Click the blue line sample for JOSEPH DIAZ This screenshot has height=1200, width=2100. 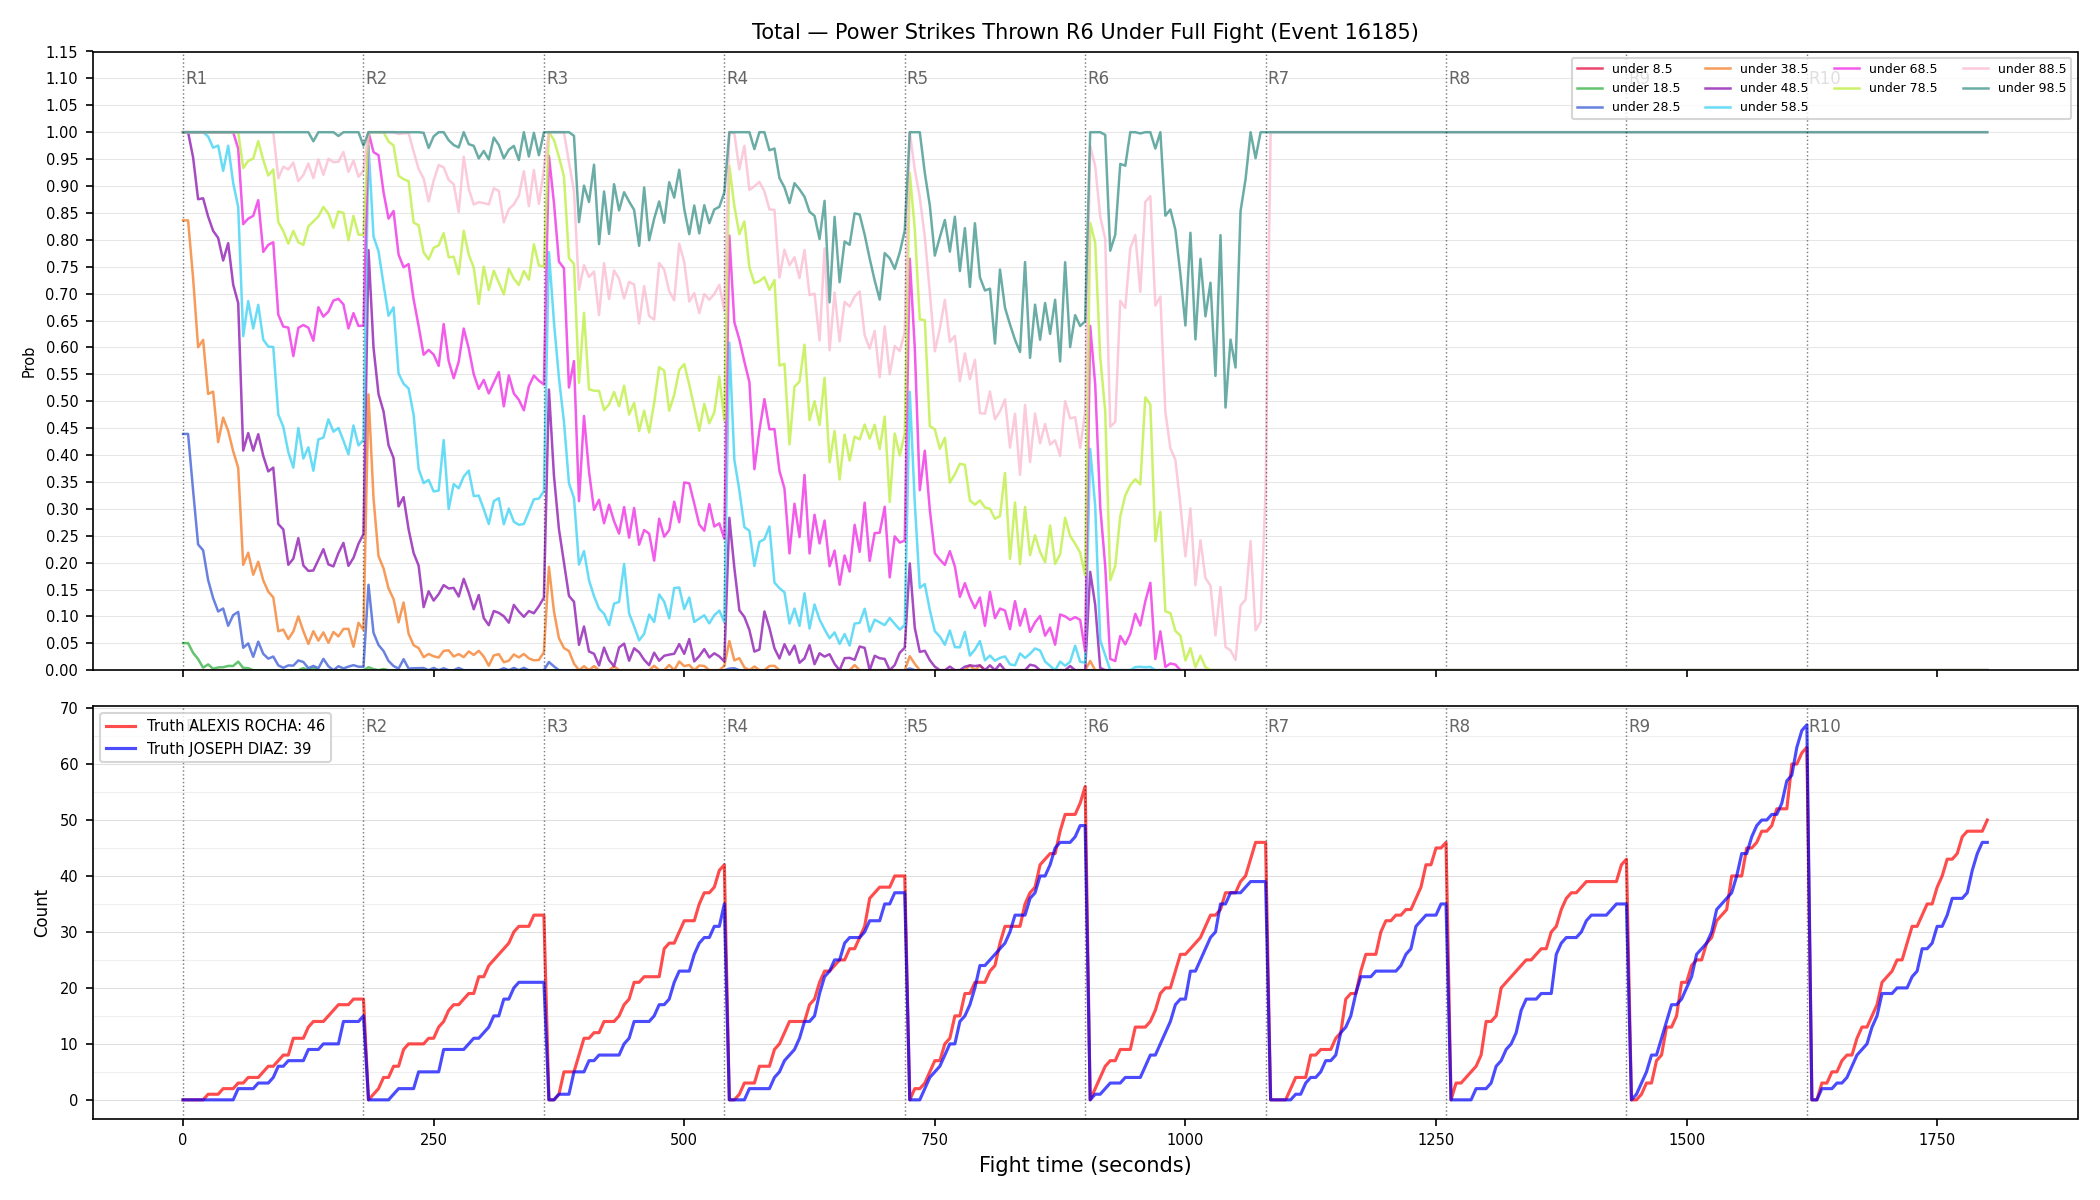tap(122, 749)
